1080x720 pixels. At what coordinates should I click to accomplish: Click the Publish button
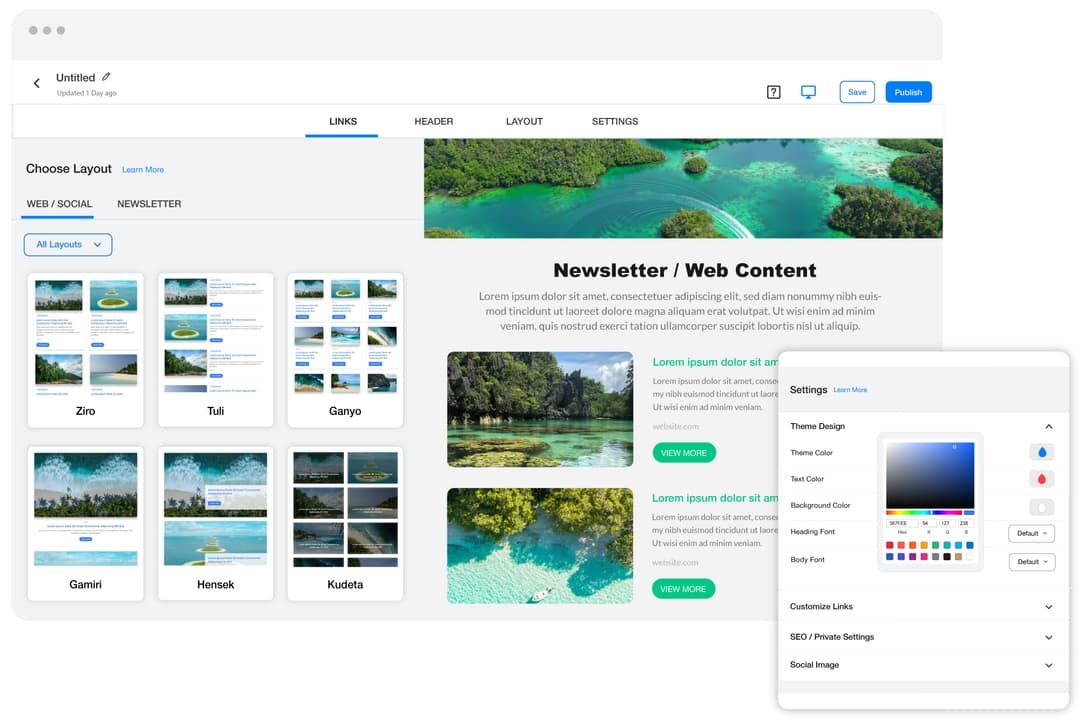click(908, 91)
